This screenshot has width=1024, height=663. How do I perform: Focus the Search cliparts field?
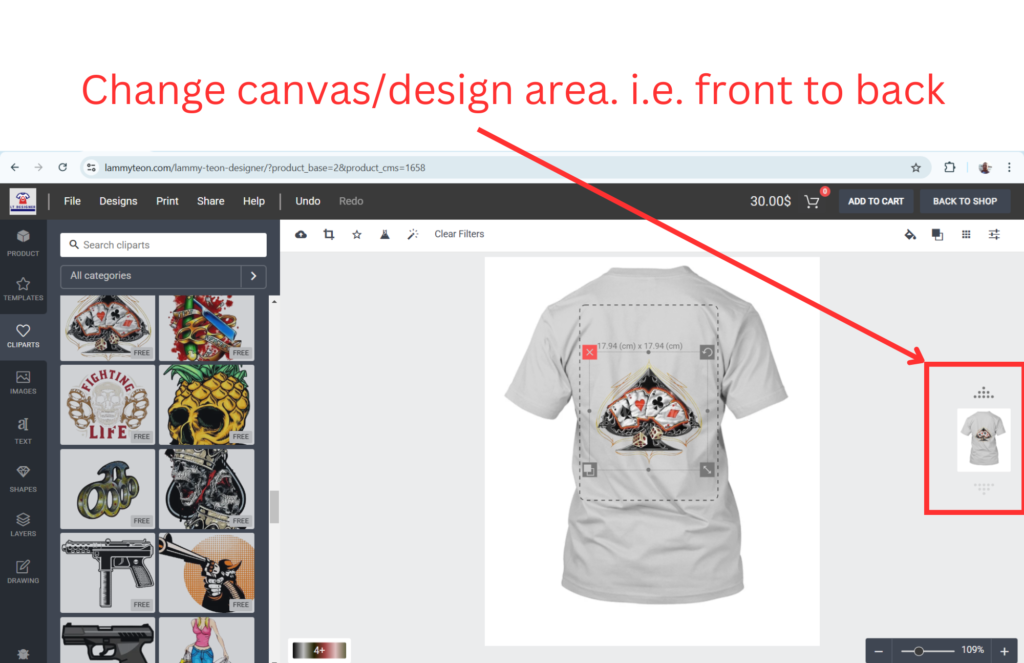point(163,245)
